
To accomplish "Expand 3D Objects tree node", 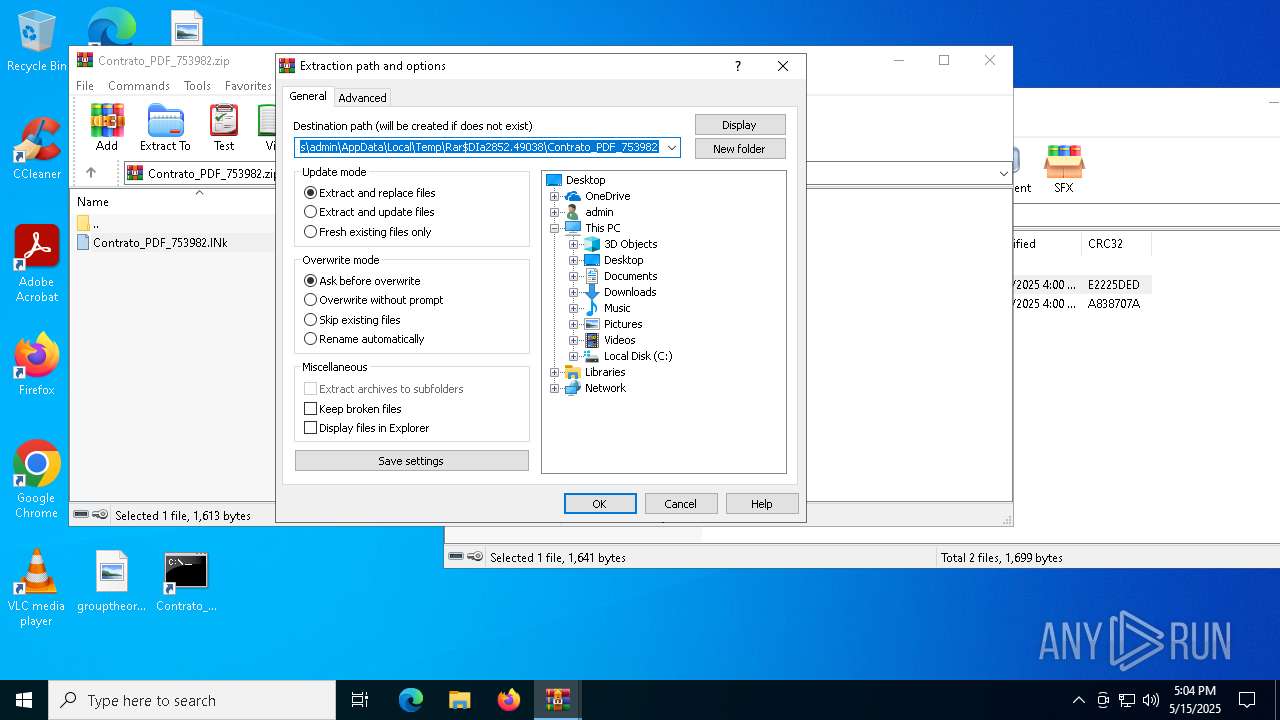I will tap(574, 244).
